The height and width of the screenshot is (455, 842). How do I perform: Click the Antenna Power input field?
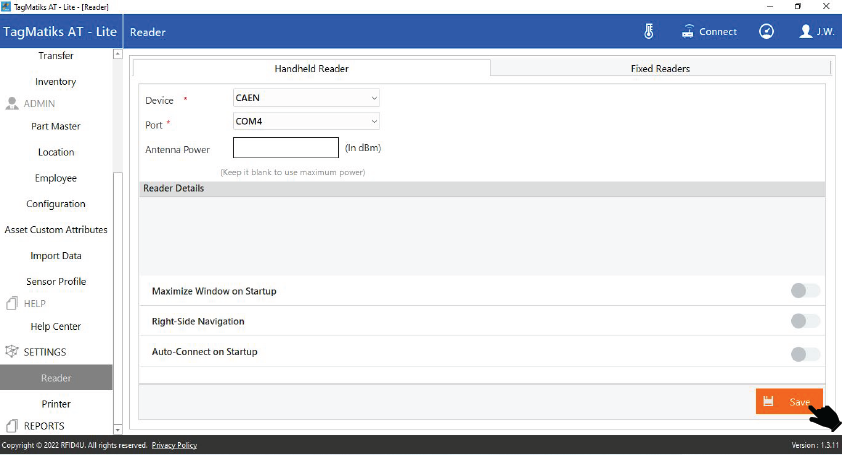pos(286,148)
